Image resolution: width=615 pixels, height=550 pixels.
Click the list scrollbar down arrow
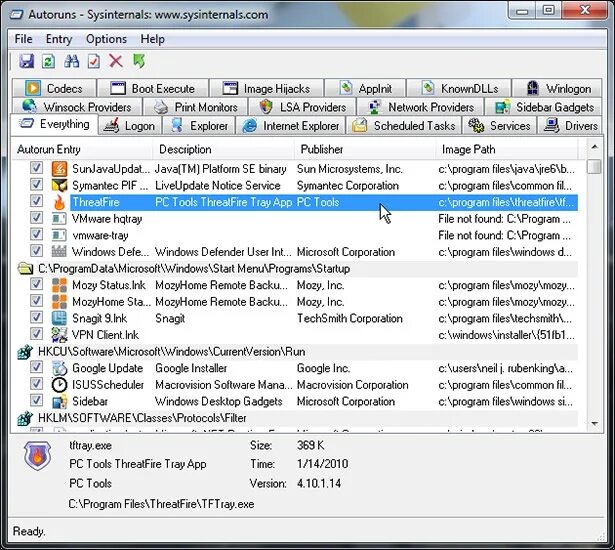point(595,423)
